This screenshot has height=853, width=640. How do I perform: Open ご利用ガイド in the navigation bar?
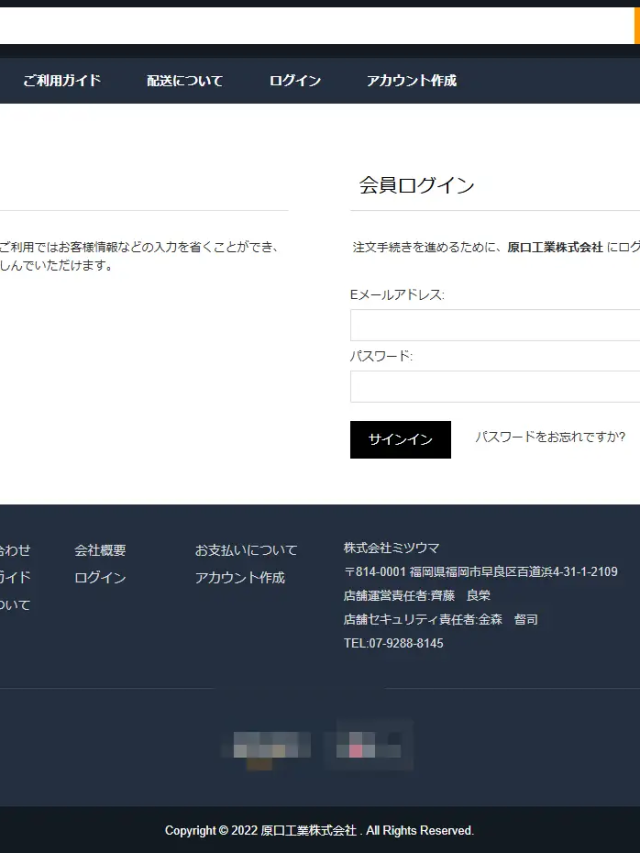62,81
